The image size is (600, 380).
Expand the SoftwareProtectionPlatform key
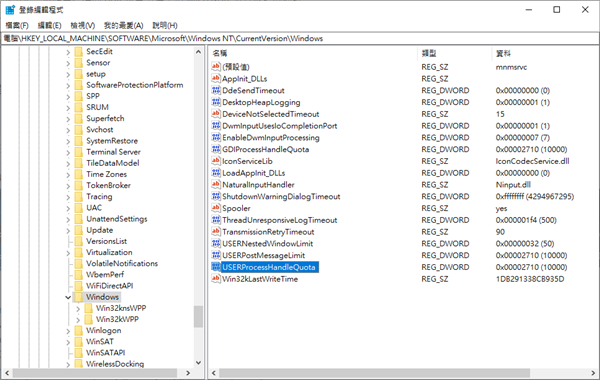point(68,85)
